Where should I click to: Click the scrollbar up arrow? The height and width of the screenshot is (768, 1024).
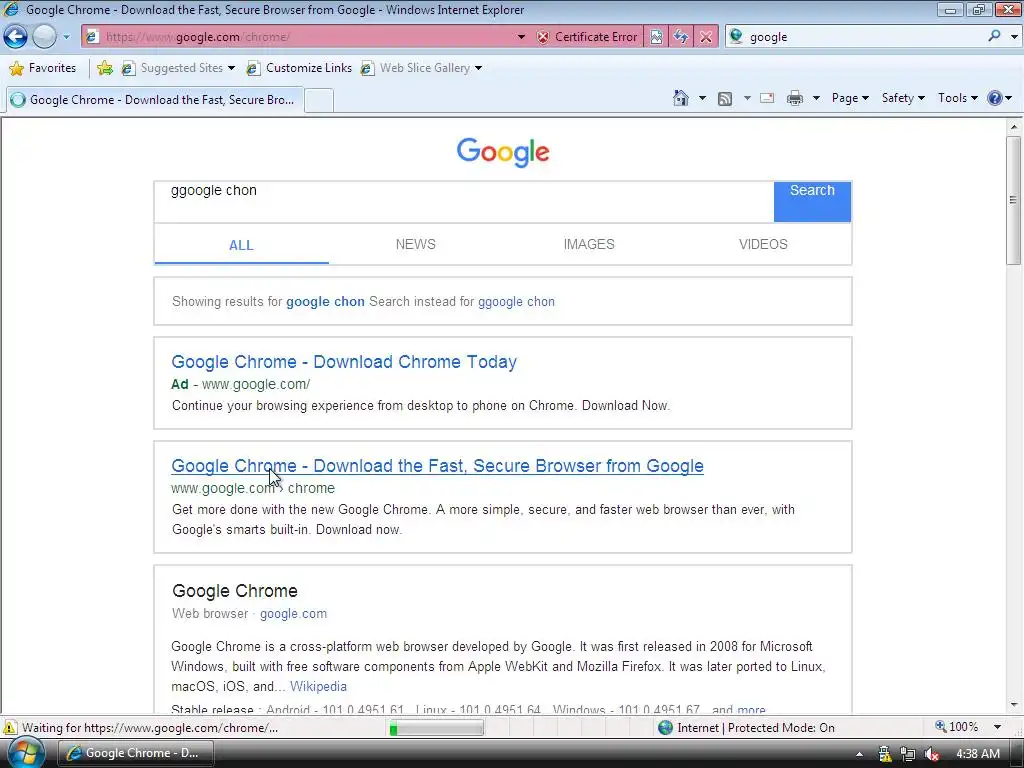[1014, 127]
